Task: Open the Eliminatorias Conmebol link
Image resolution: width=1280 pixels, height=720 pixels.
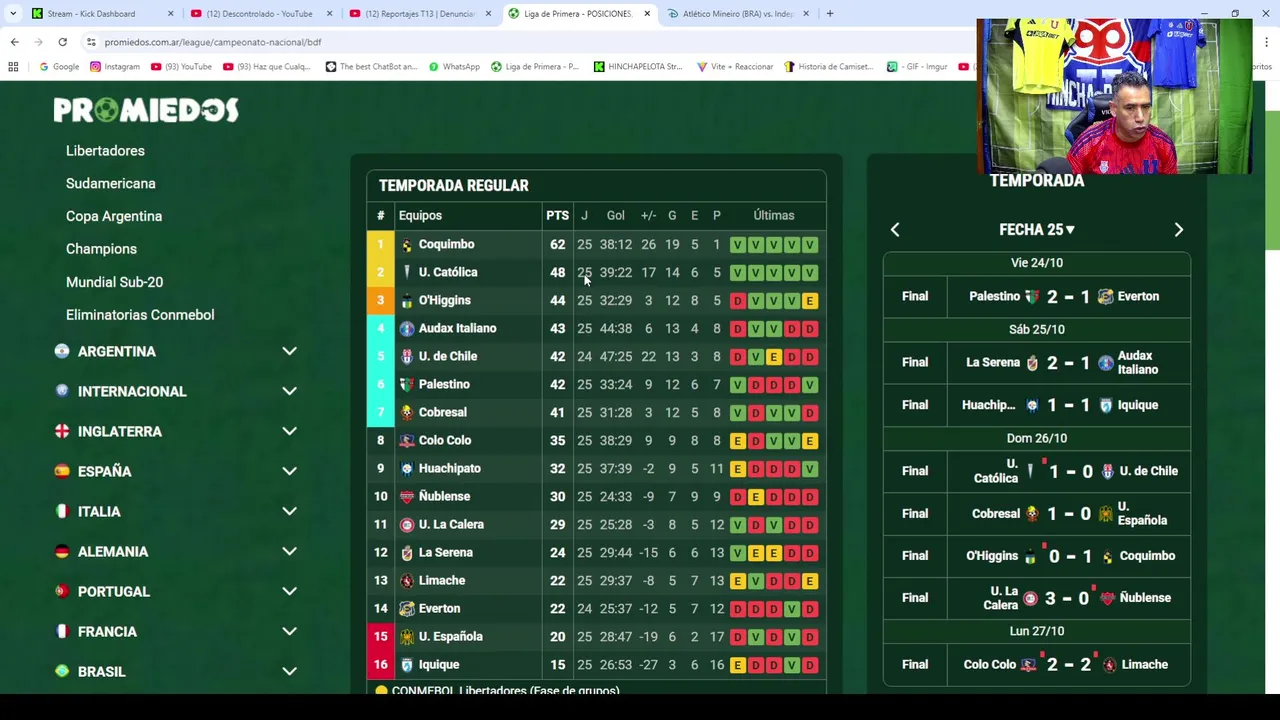Action: tap(140, 315)
